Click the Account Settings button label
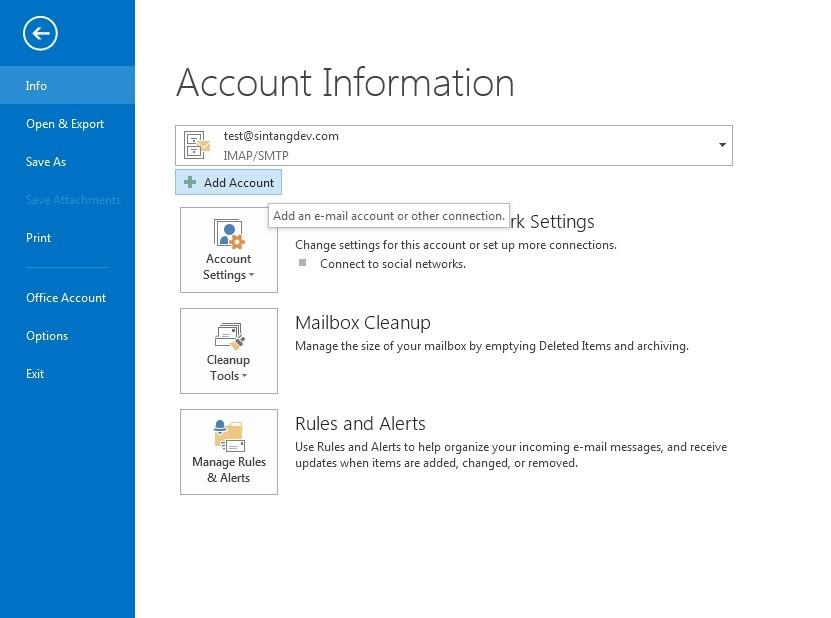 (x=228, y=267)
